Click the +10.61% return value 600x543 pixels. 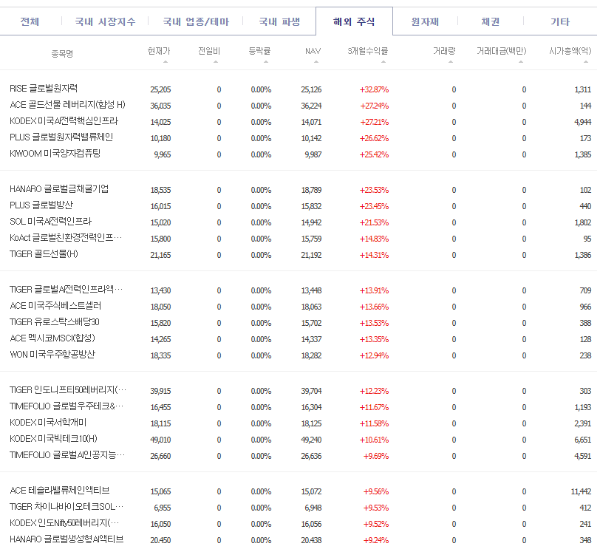coord(374,440)
